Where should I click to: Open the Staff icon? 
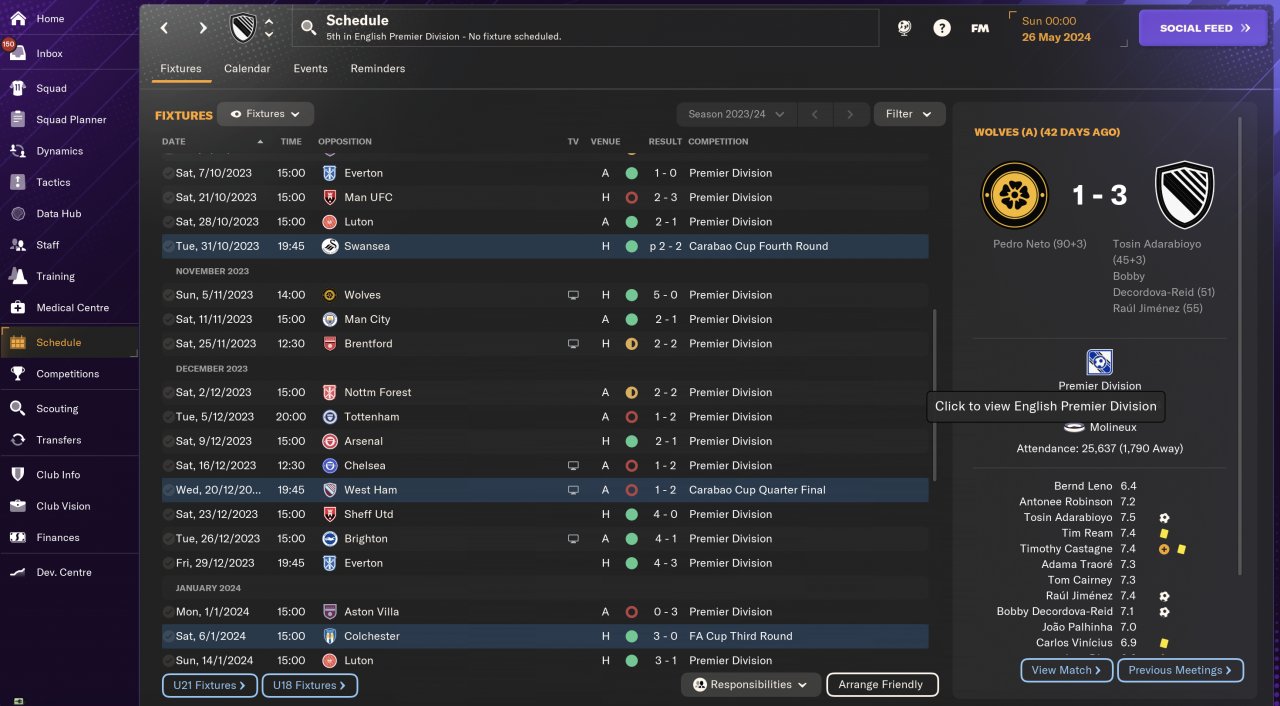(x=18, y=244)
